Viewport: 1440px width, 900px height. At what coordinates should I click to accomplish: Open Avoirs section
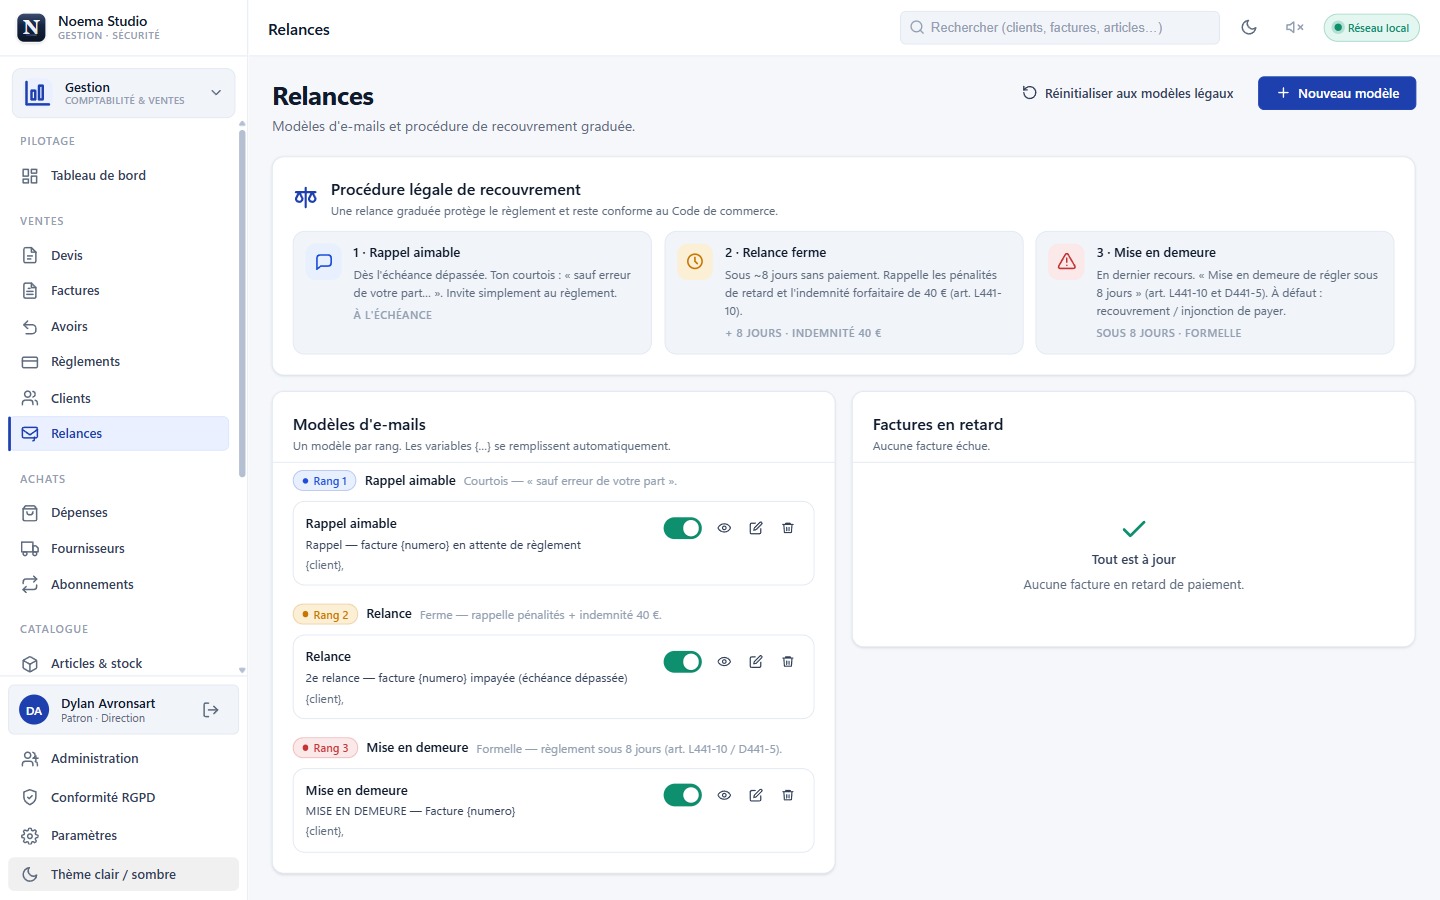118,327
